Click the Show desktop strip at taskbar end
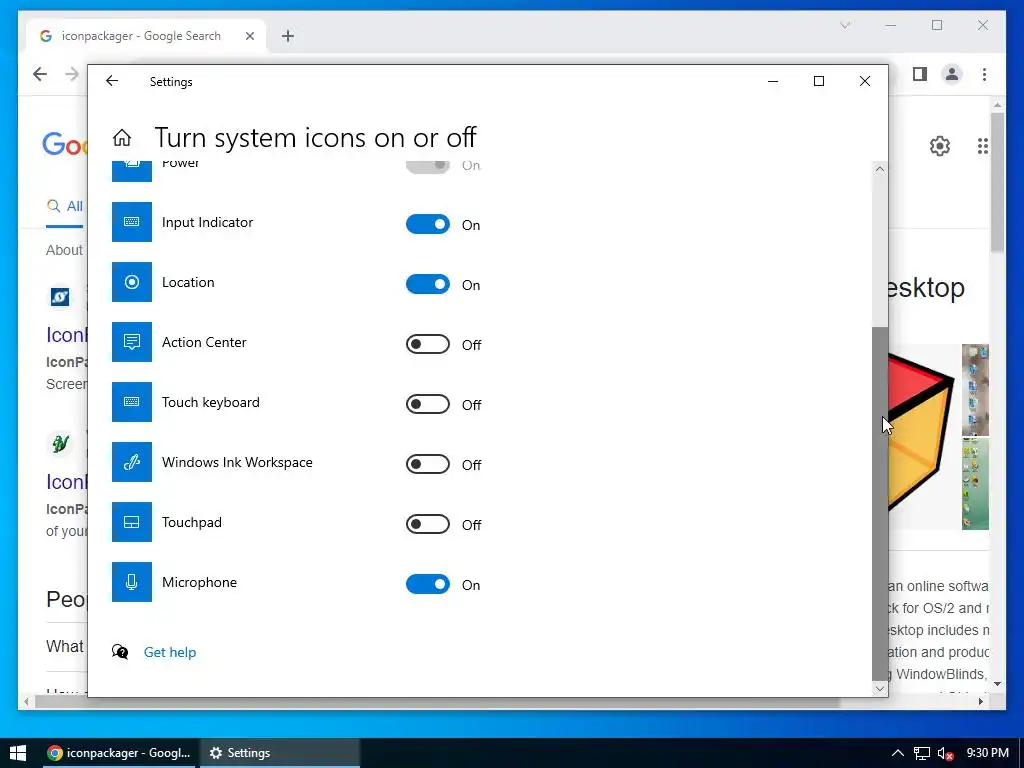Viewport: 1024px width, 768px height. [x=1021, y=753]
